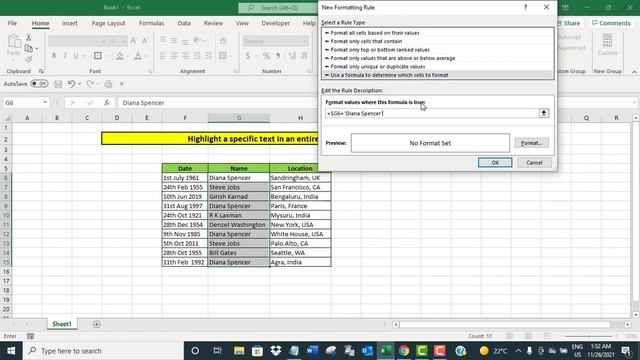Click OK in New Formatting Rule dialog
Image resolution: width=640 pixels, height=360 pixels.
coord(495,162)
